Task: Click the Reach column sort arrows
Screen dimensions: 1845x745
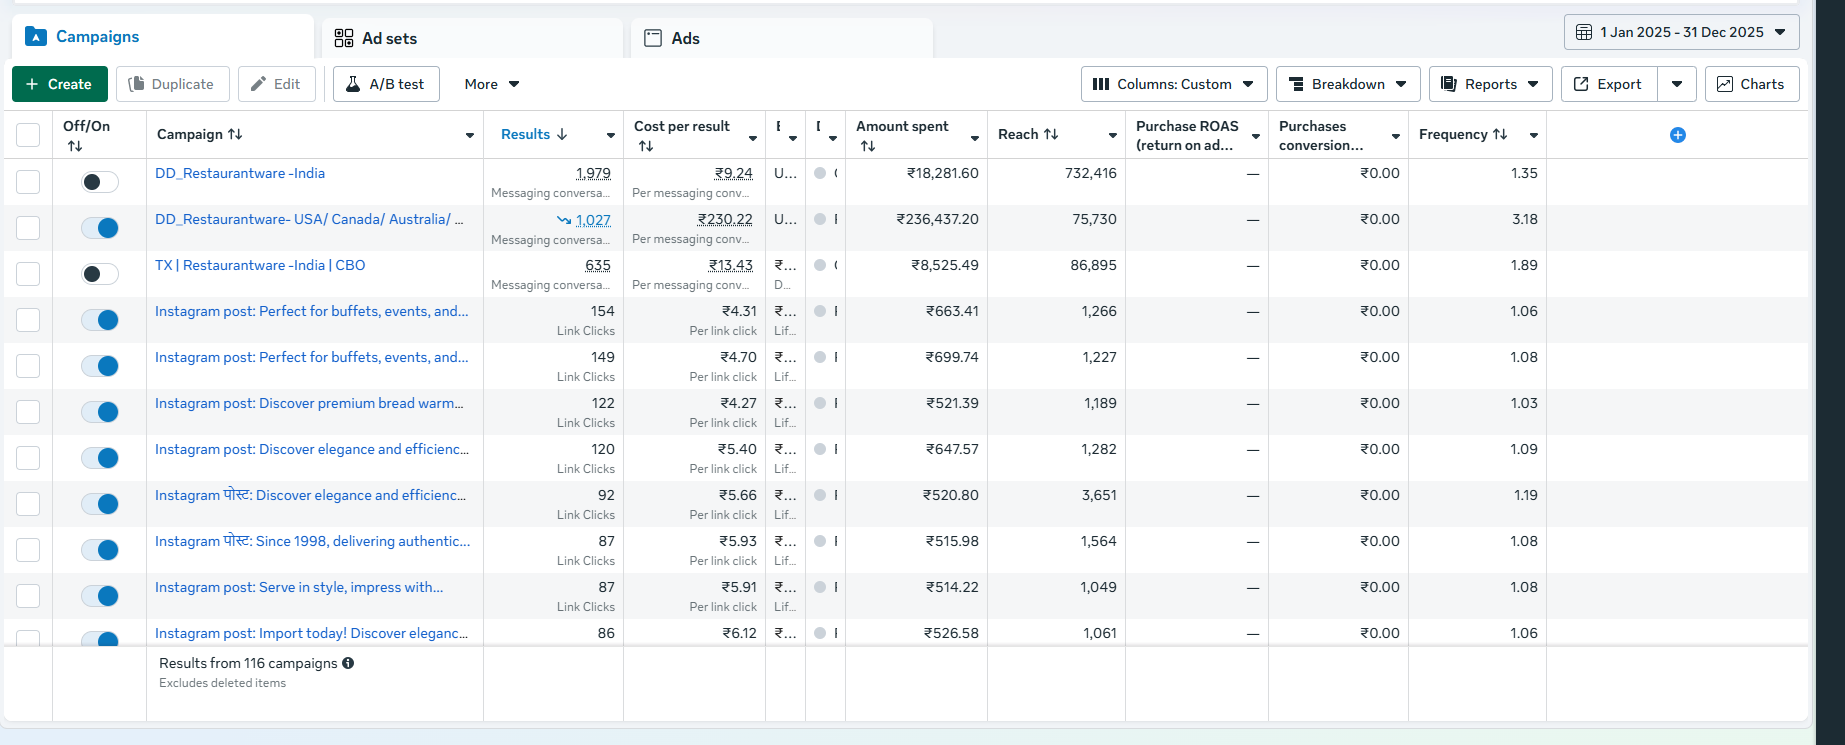Action: [x=1051, y=134]
